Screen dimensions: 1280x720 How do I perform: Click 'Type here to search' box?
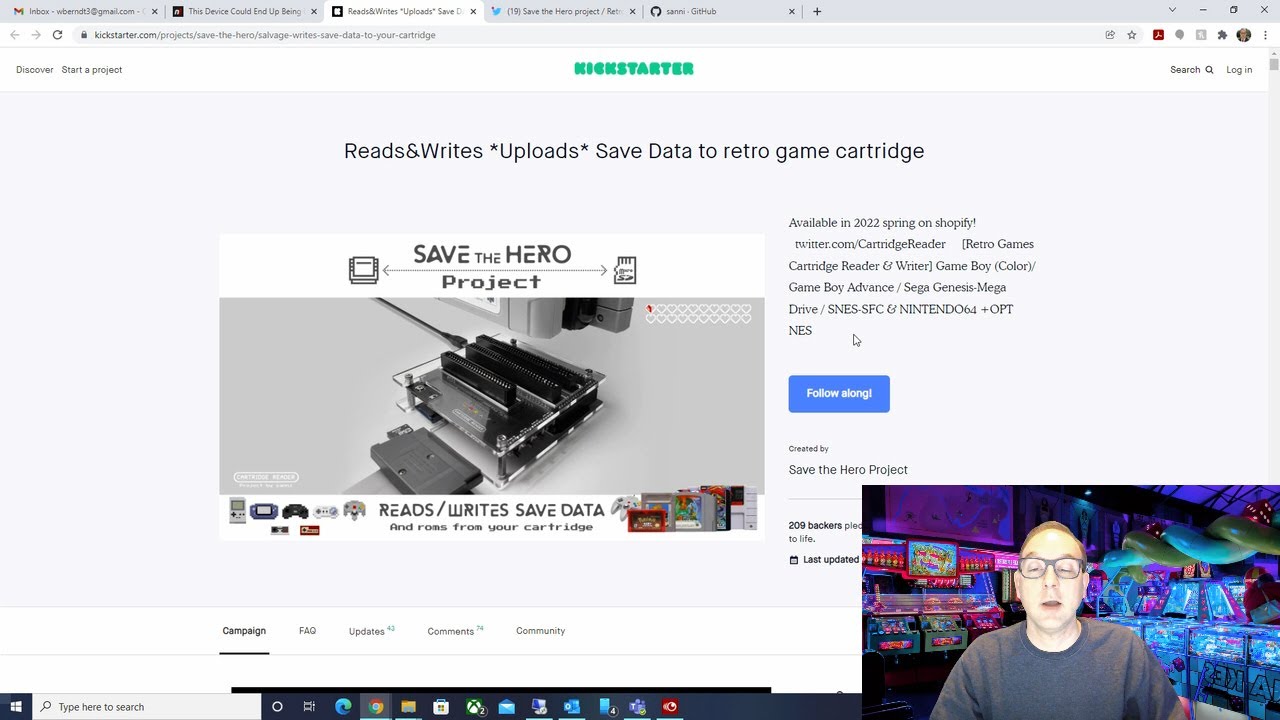[x=146, y=707]
